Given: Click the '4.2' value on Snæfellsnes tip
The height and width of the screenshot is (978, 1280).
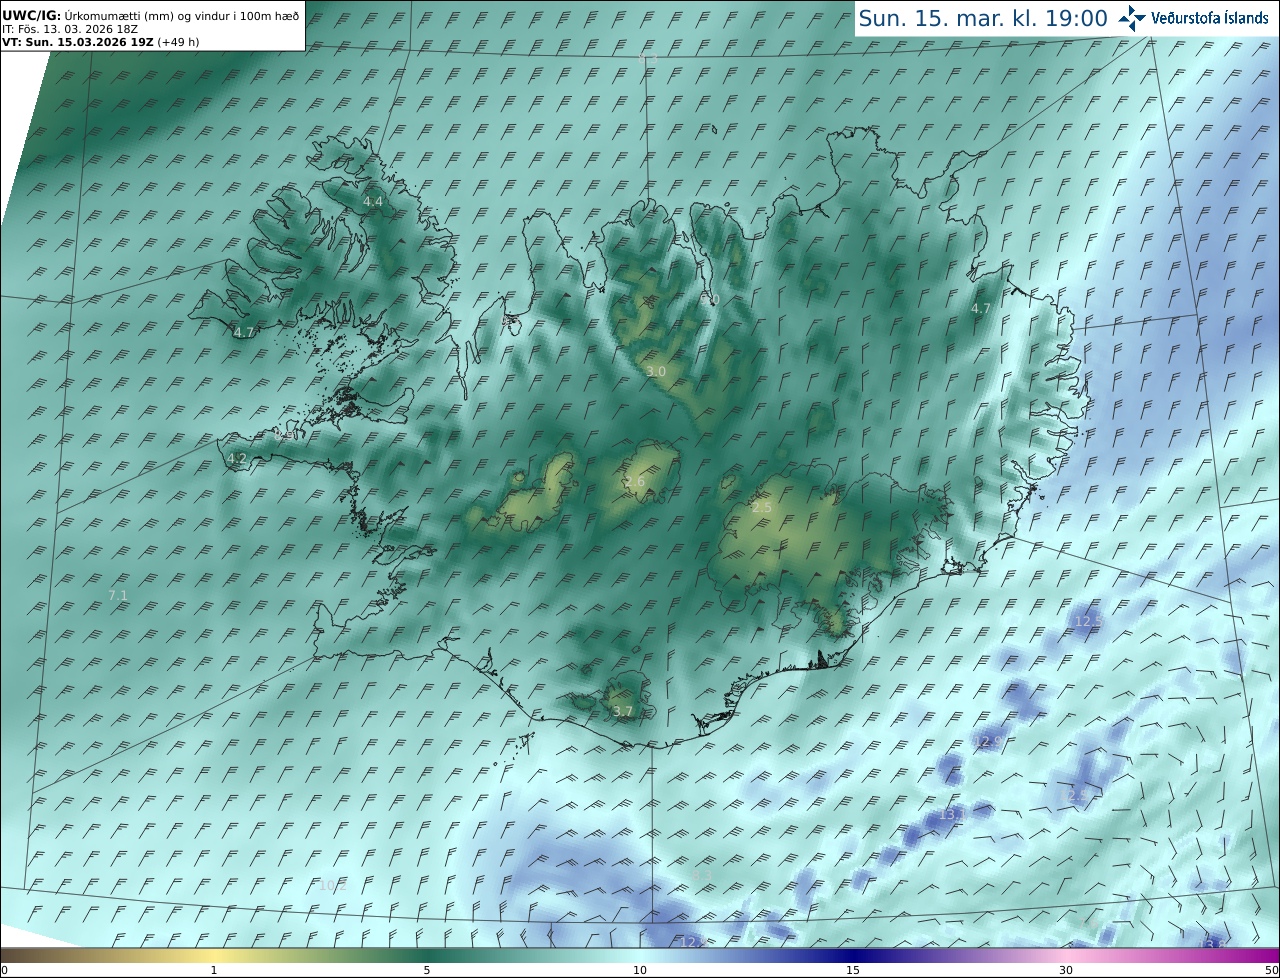Looking at the screenshot, I should click(237, 459).
